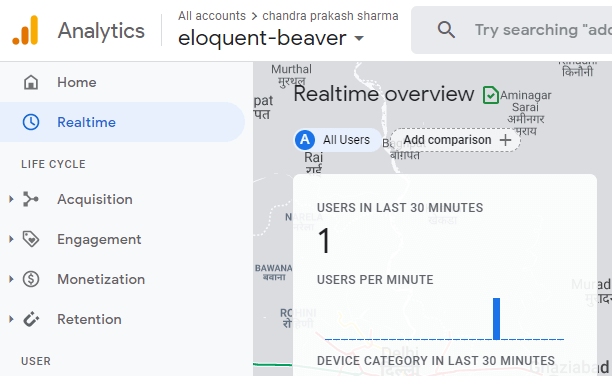The width and height of the screenshot is (612, 376).
Task: Click the Home house icon
Action: click(x=31, y=82)
